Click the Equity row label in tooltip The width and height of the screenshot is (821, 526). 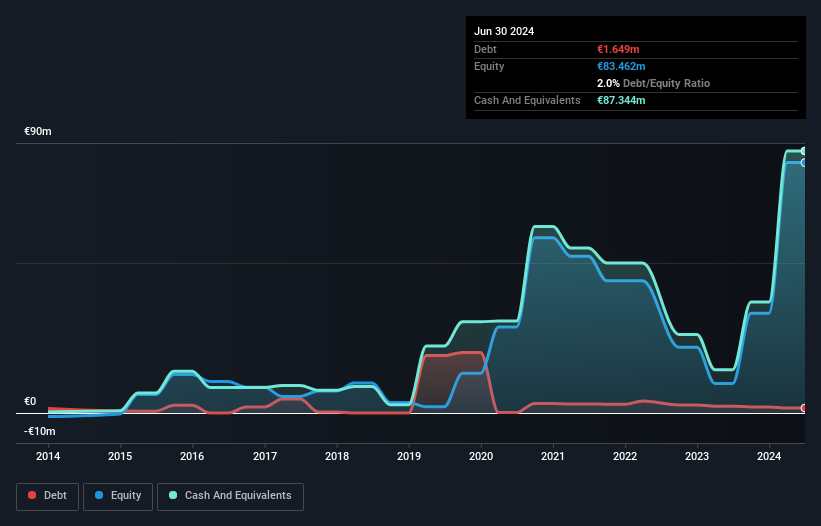(x=489, y=66)
